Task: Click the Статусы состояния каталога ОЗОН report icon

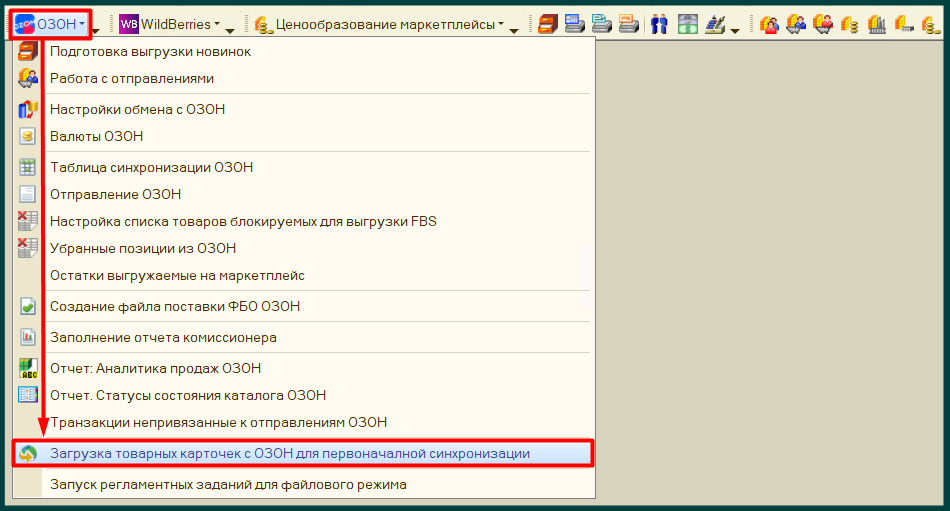Action: [27, 395]
